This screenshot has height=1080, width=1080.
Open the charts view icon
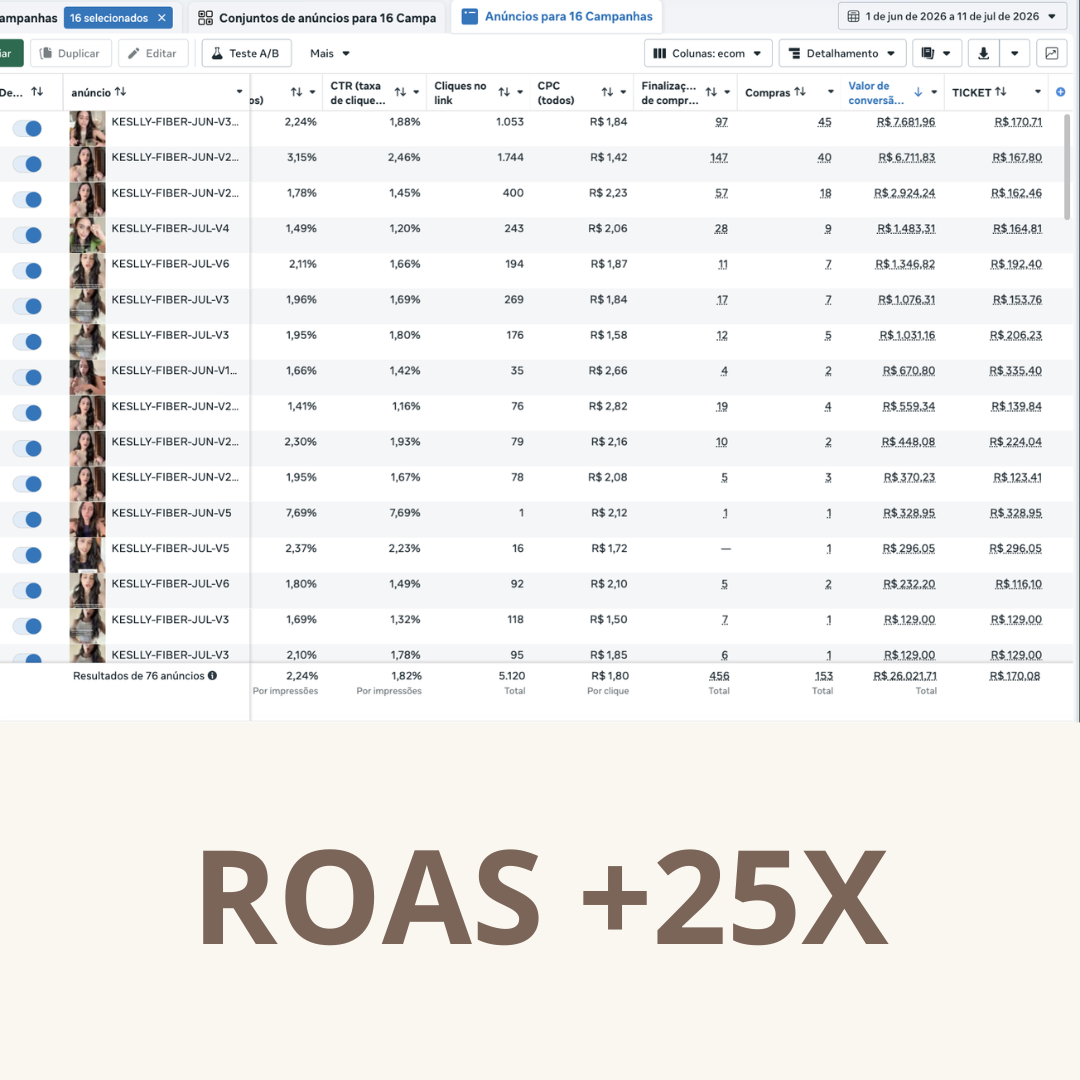(x=1052, y=53)
